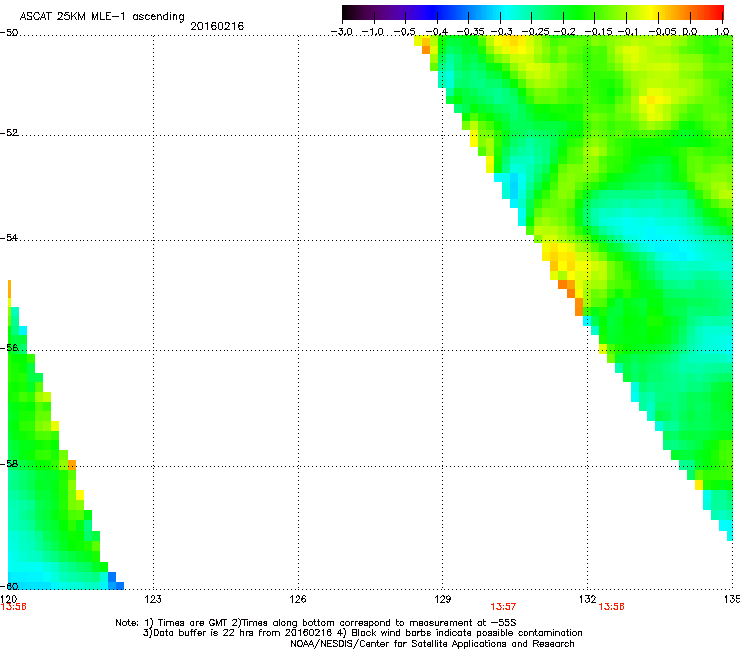Click the -60 latitude axis label
This screenshot has height=650, width=740.
tap(9, 586)
